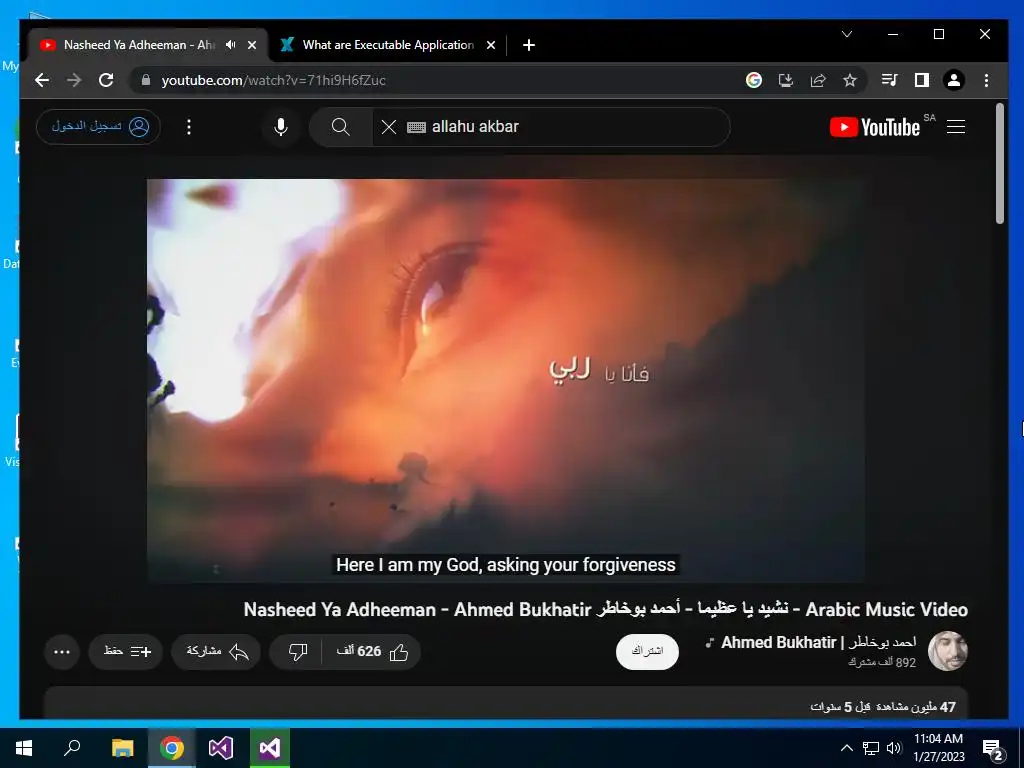Click the page vertical scrollbar
The height and width of the screenshot is (768, 1024).
click(1000, 163)
